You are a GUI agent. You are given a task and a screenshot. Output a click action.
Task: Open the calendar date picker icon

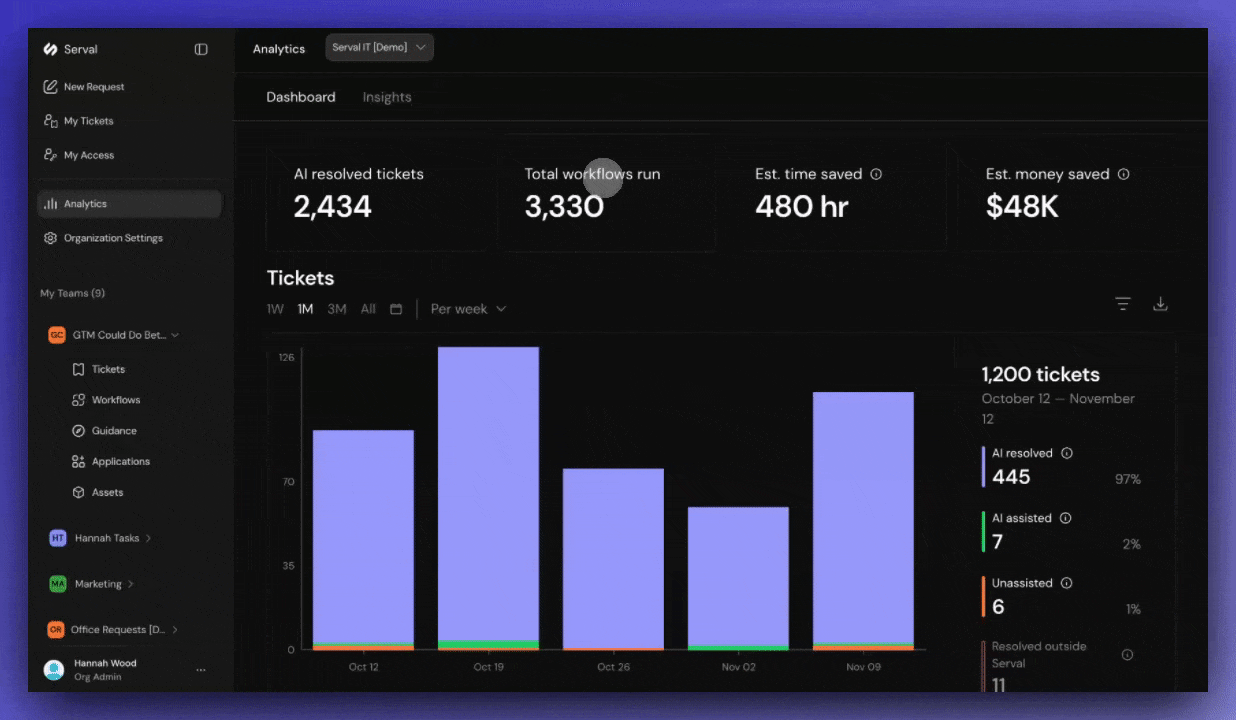396,309
